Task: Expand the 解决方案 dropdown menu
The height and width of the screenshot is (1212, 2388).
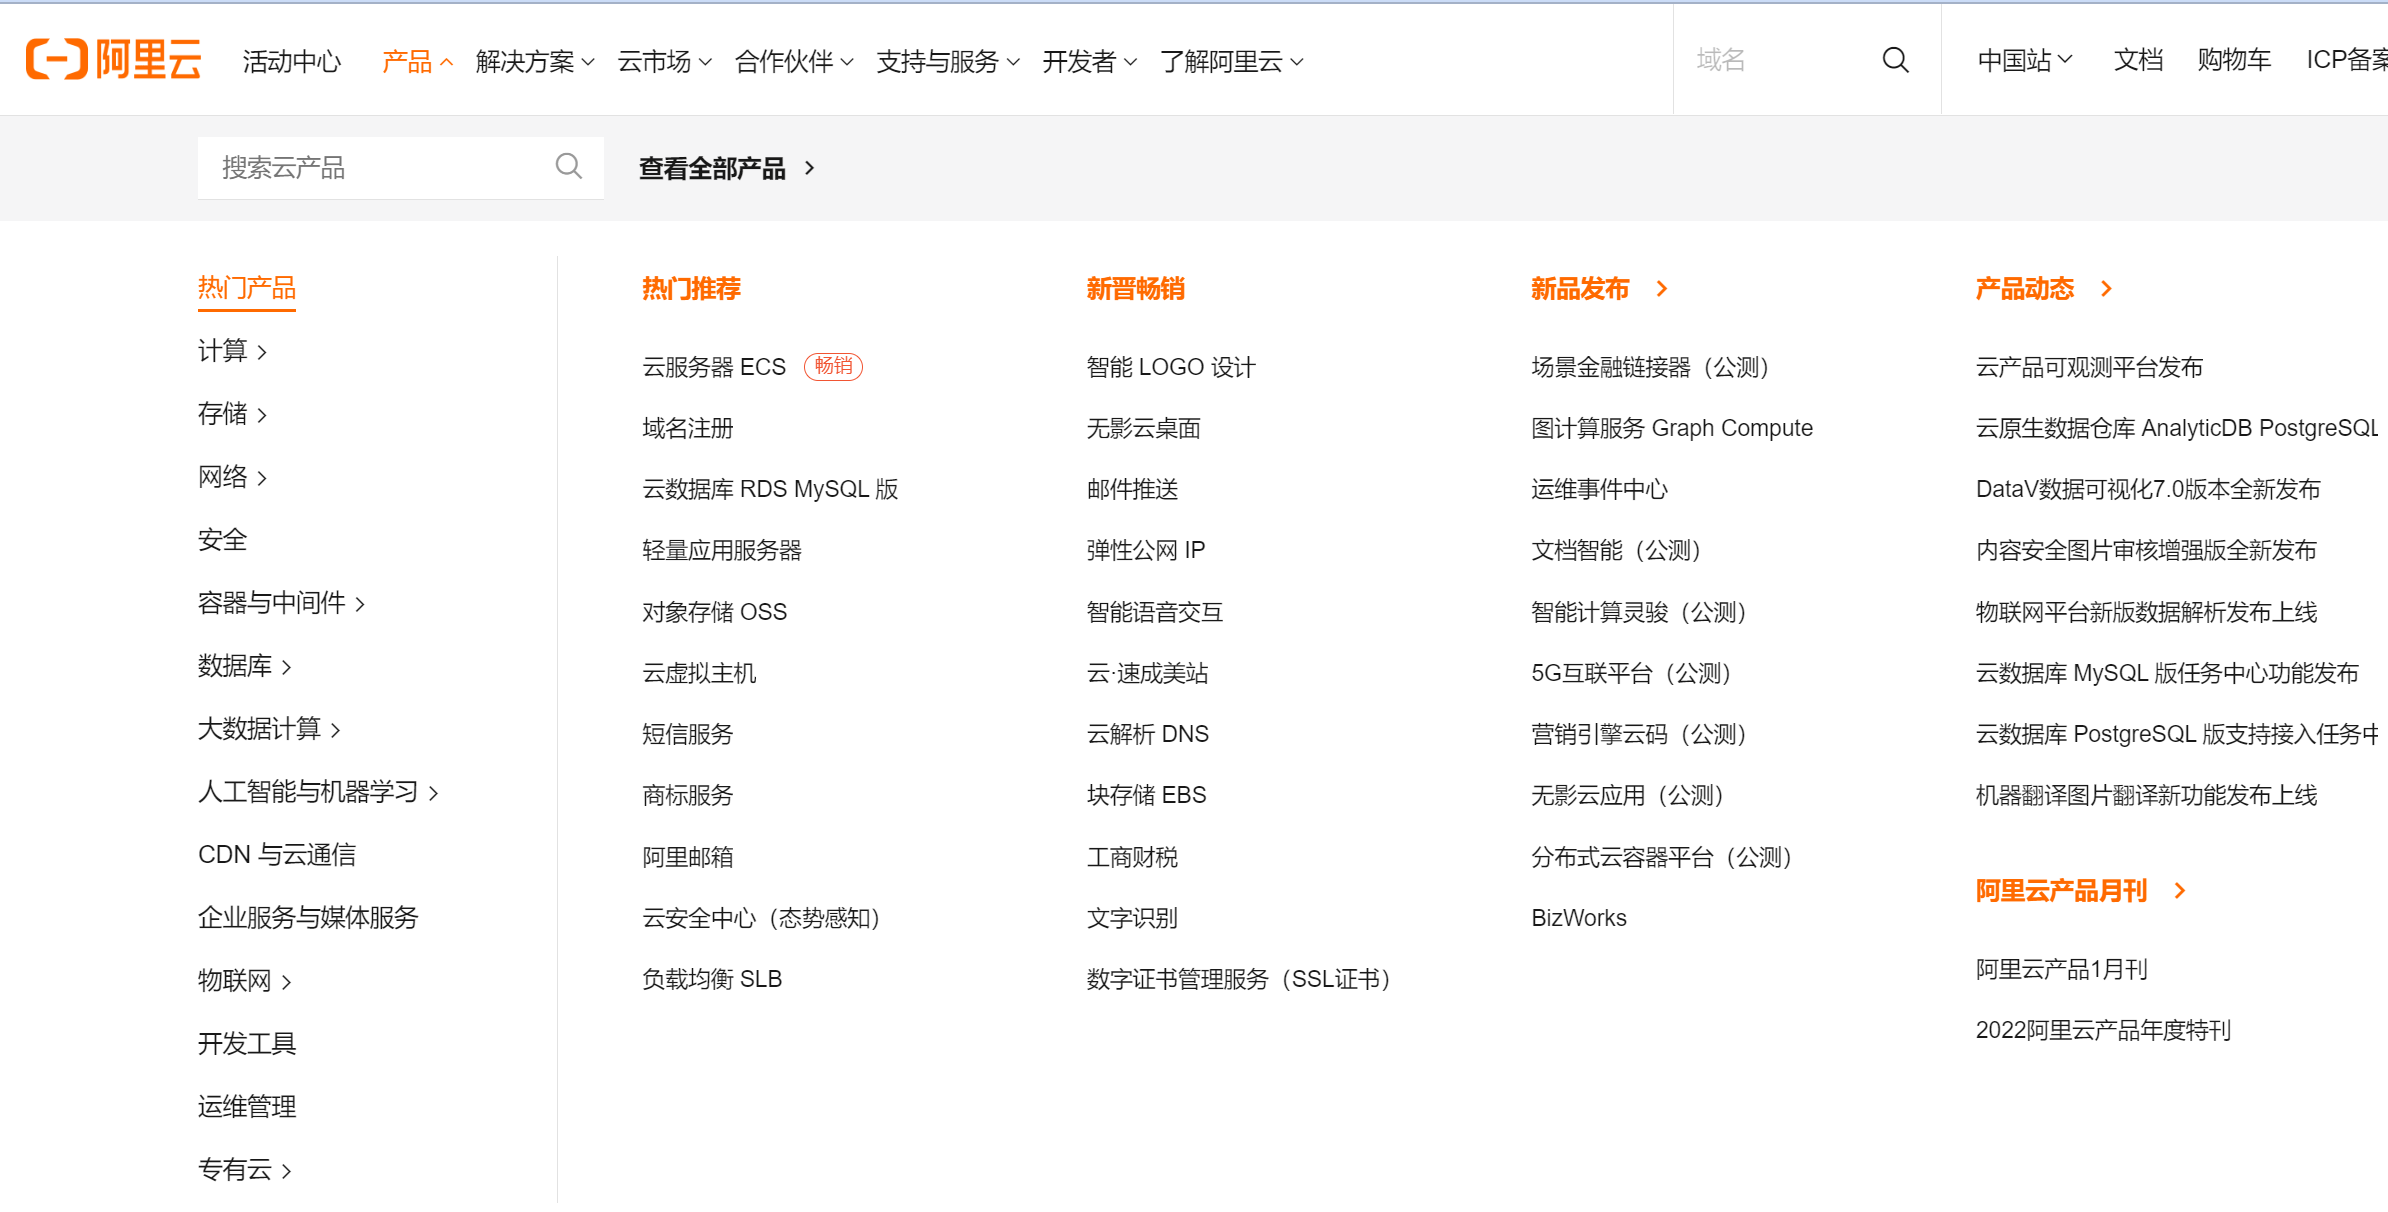Action: pyautogui.click(x=535, y=62)
